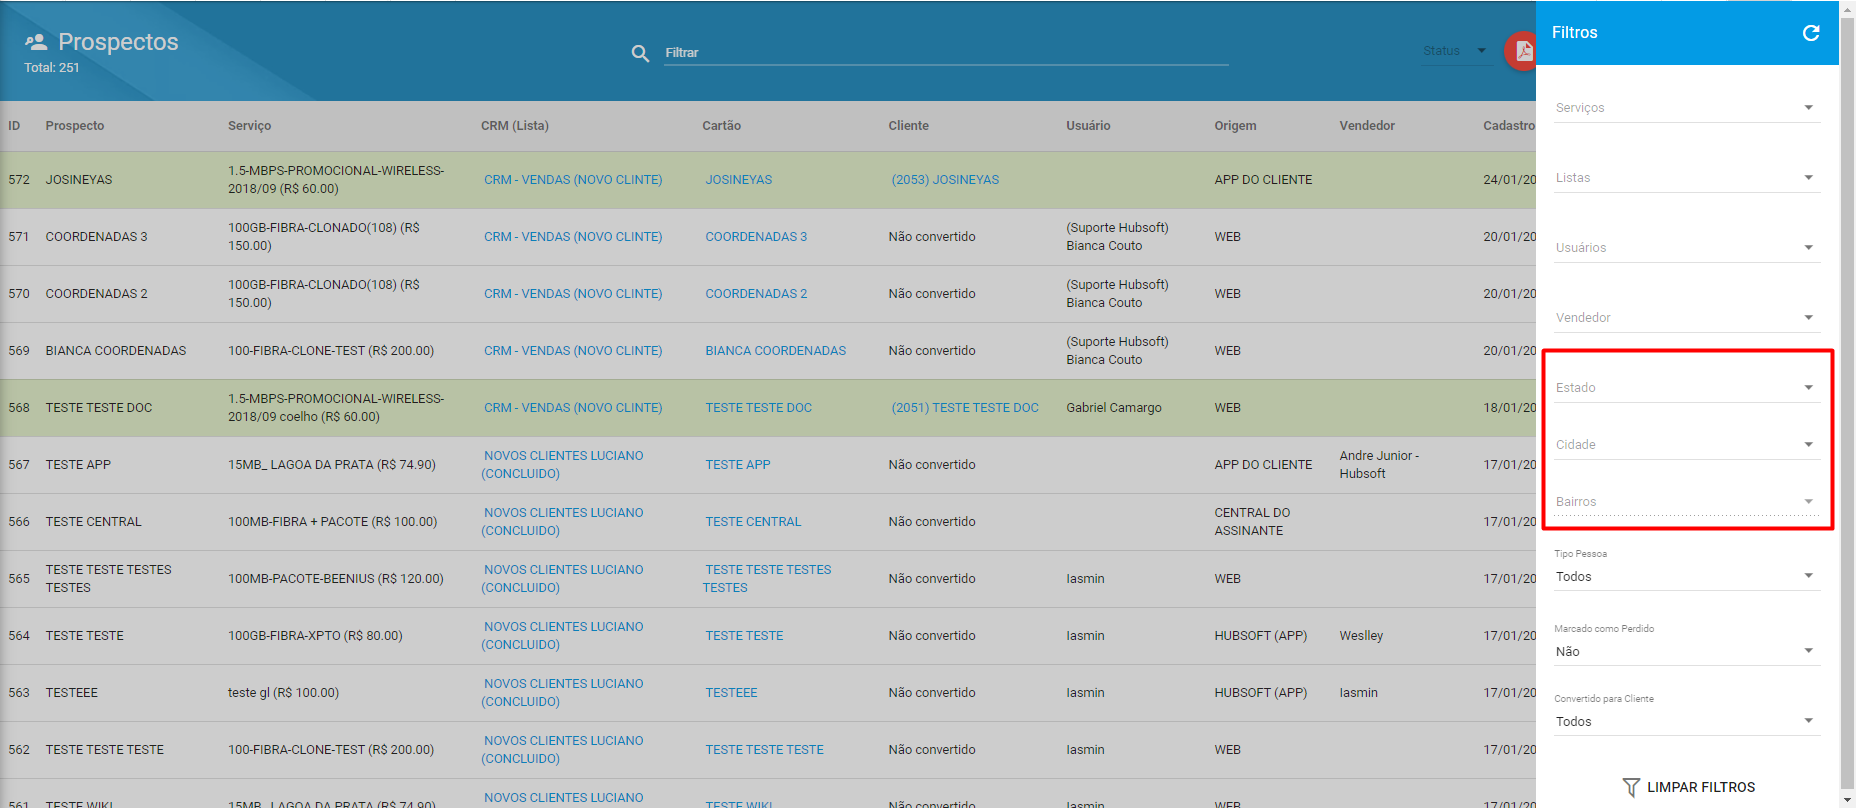This screenshot has height=808, width=1856.
Task: Sort by CRM (Lista) column header
Action: click(x=514, y=126)
